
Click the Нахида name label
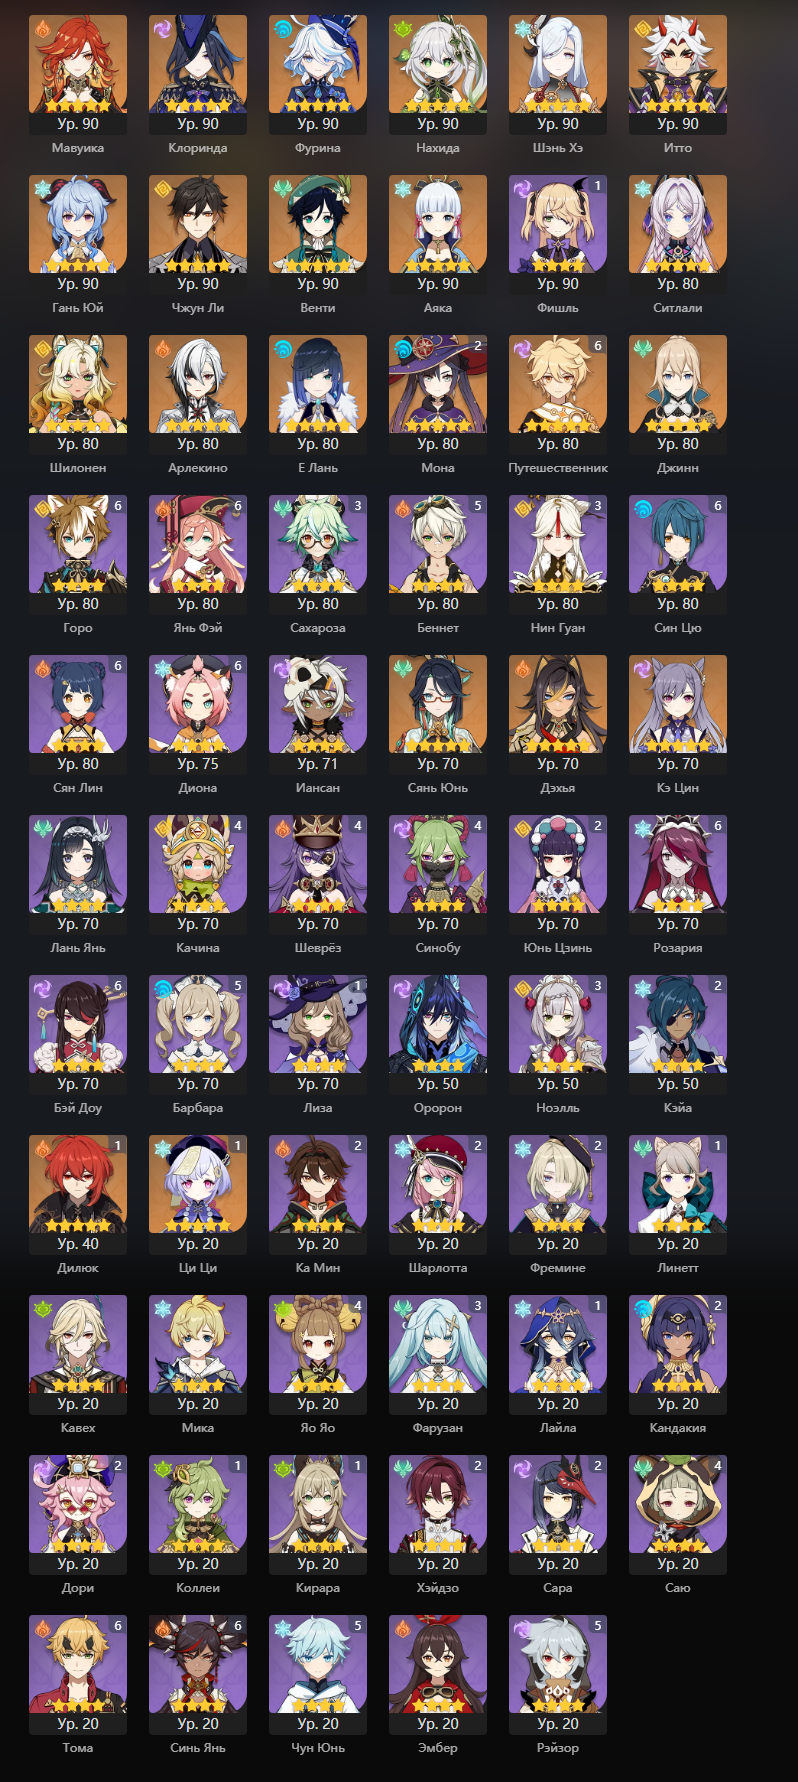coord(438,148)
